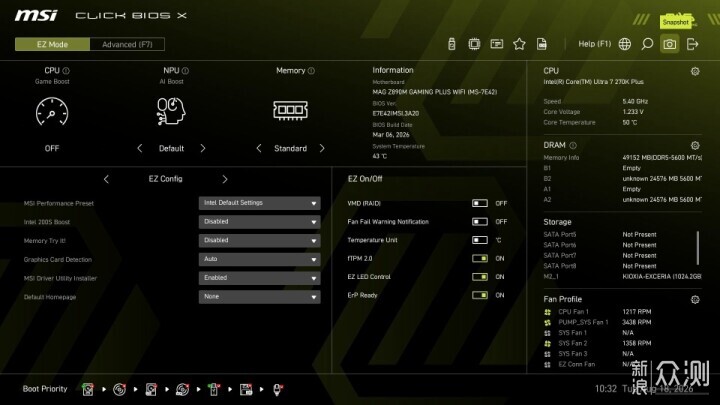Open the hardware monitor card icon
The image size is (720, 405).
497,44
